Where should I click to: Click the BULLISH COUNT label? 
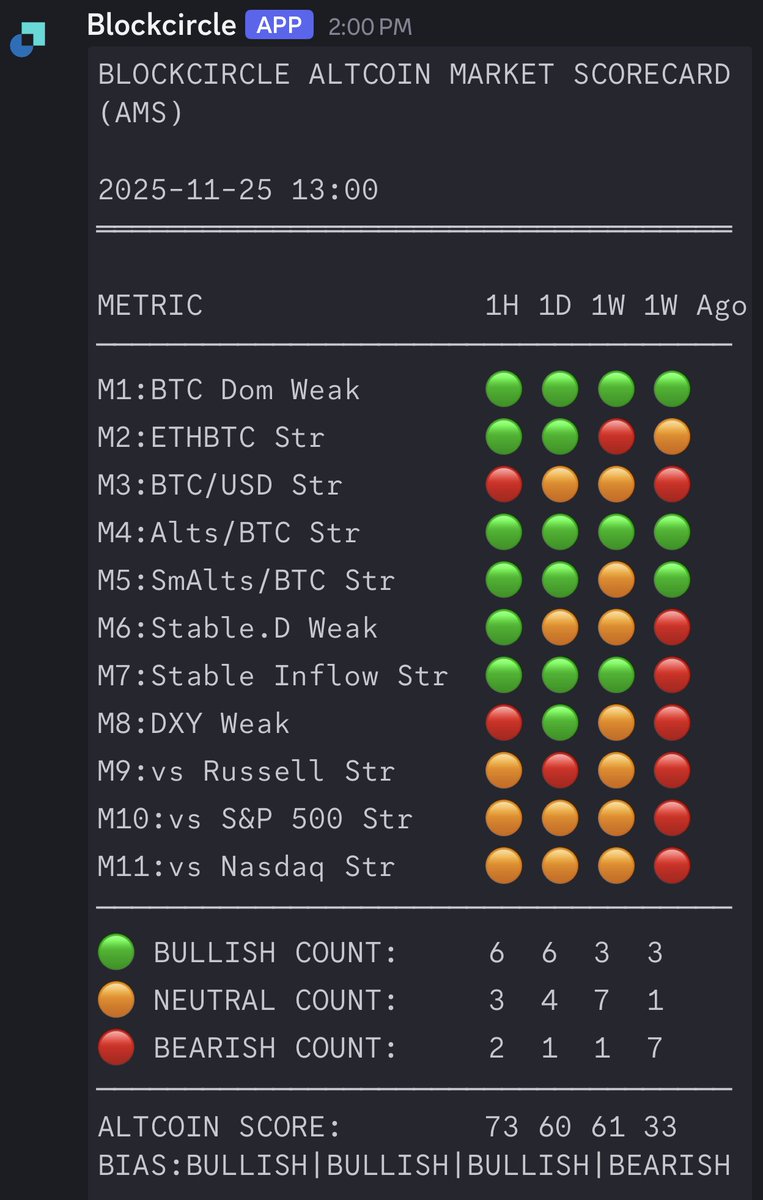tap(275, 954)
